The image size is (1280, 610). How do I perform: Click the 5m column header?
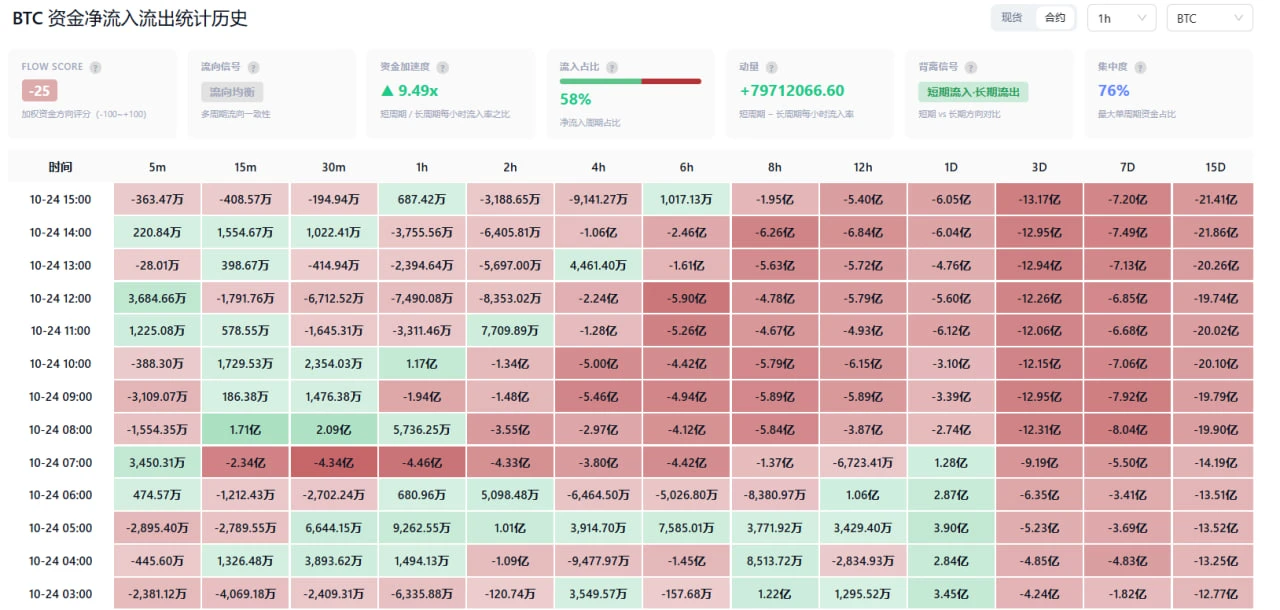156,167
